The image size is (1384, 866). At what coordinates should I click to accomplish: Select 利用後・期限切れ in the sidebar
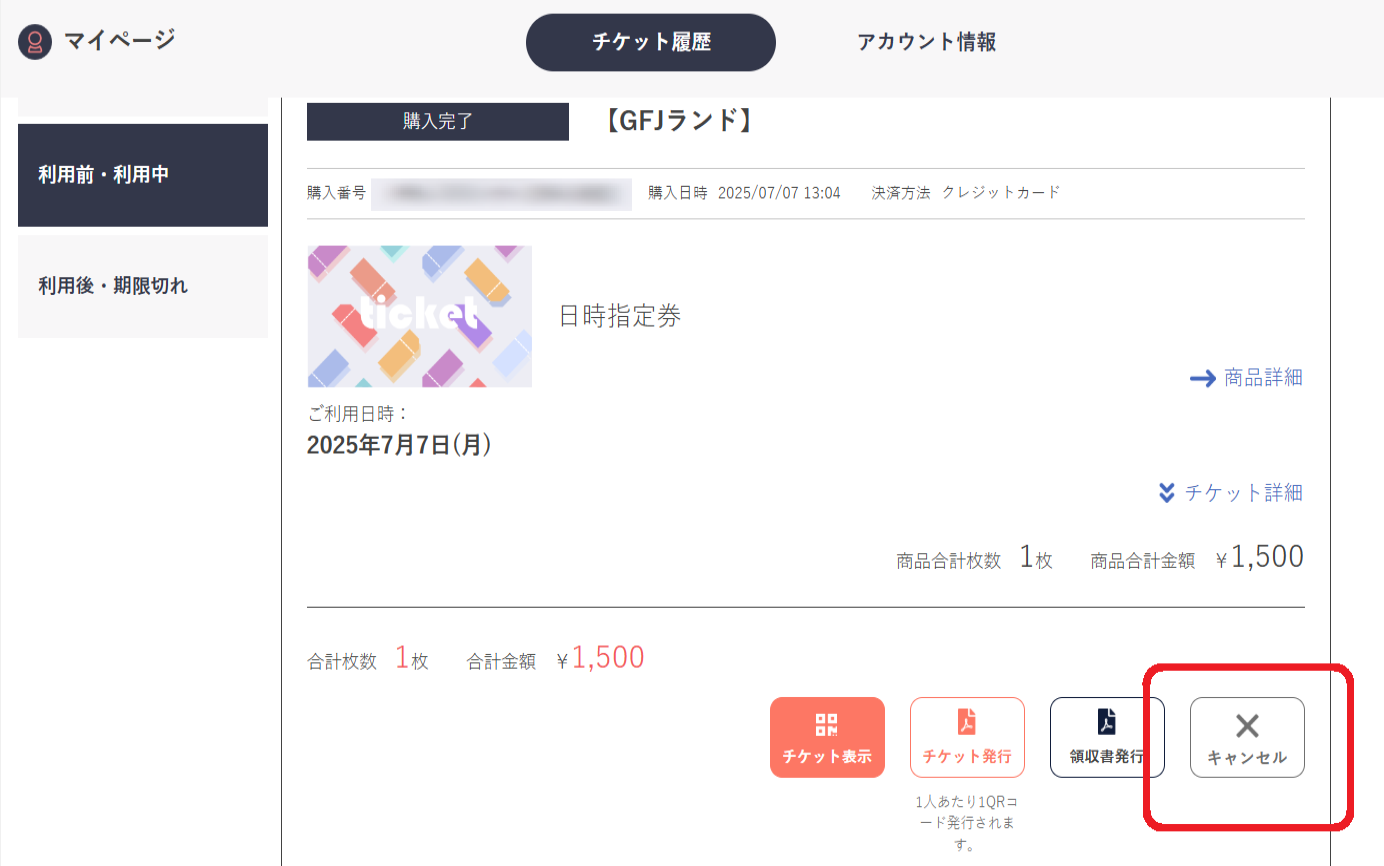tap(143, 286)
